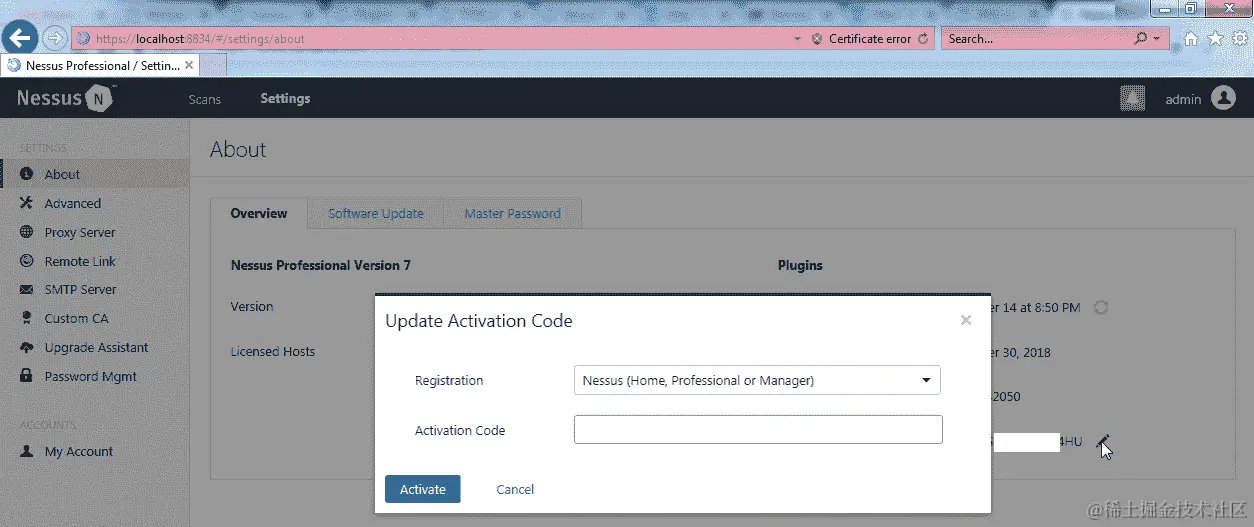Click the Custom CA certificate icon
The width and height of the screenshot is (1254, 527).
pos(27,318)
